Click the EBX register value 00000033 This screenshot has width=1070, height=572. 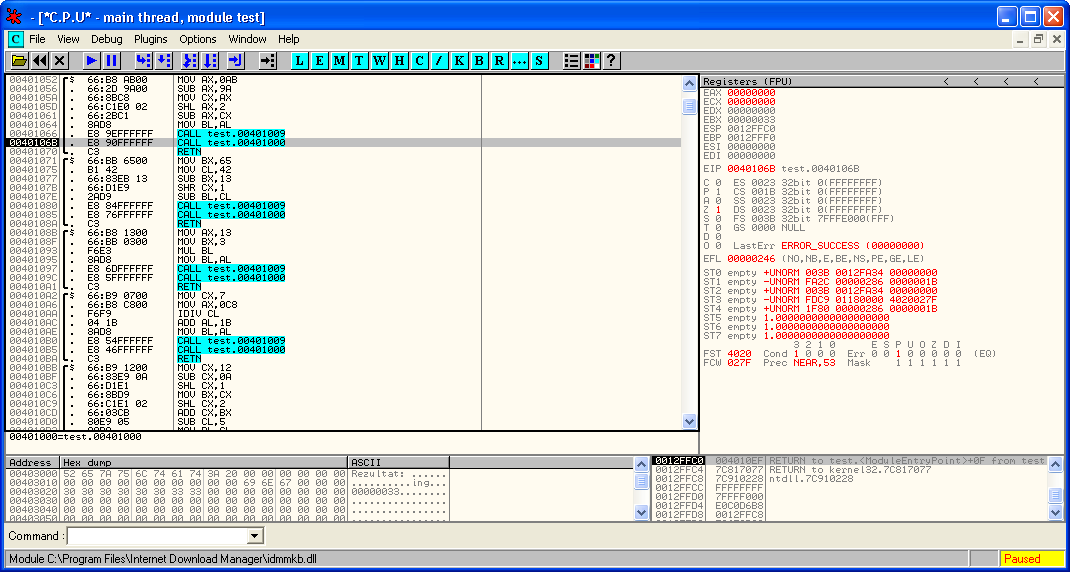[751, 119]
